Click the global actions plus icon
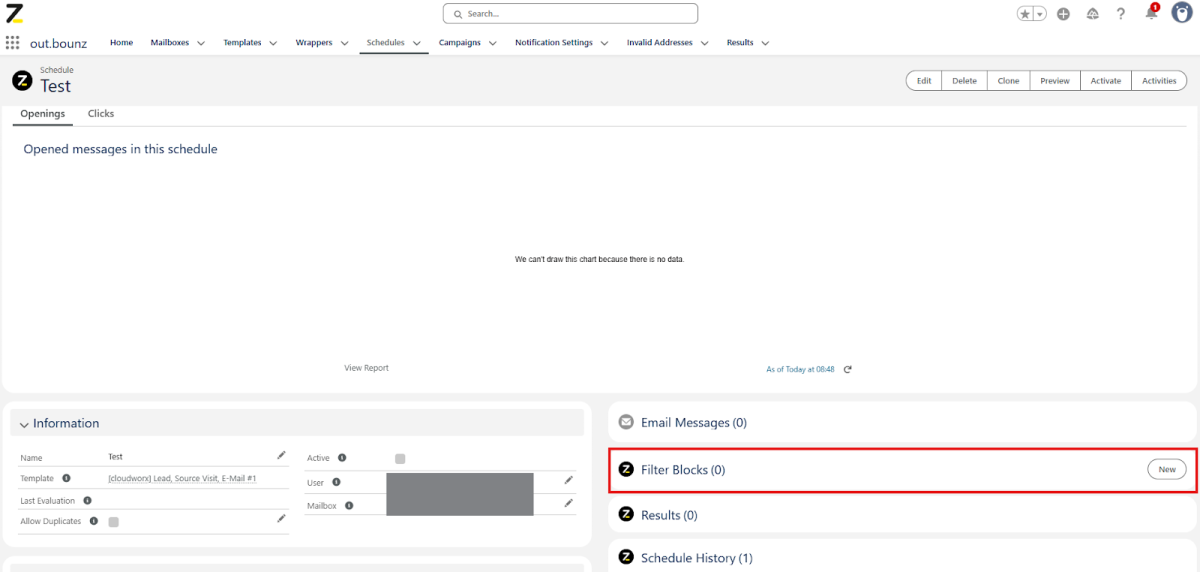 click(x=1063, y=14)
